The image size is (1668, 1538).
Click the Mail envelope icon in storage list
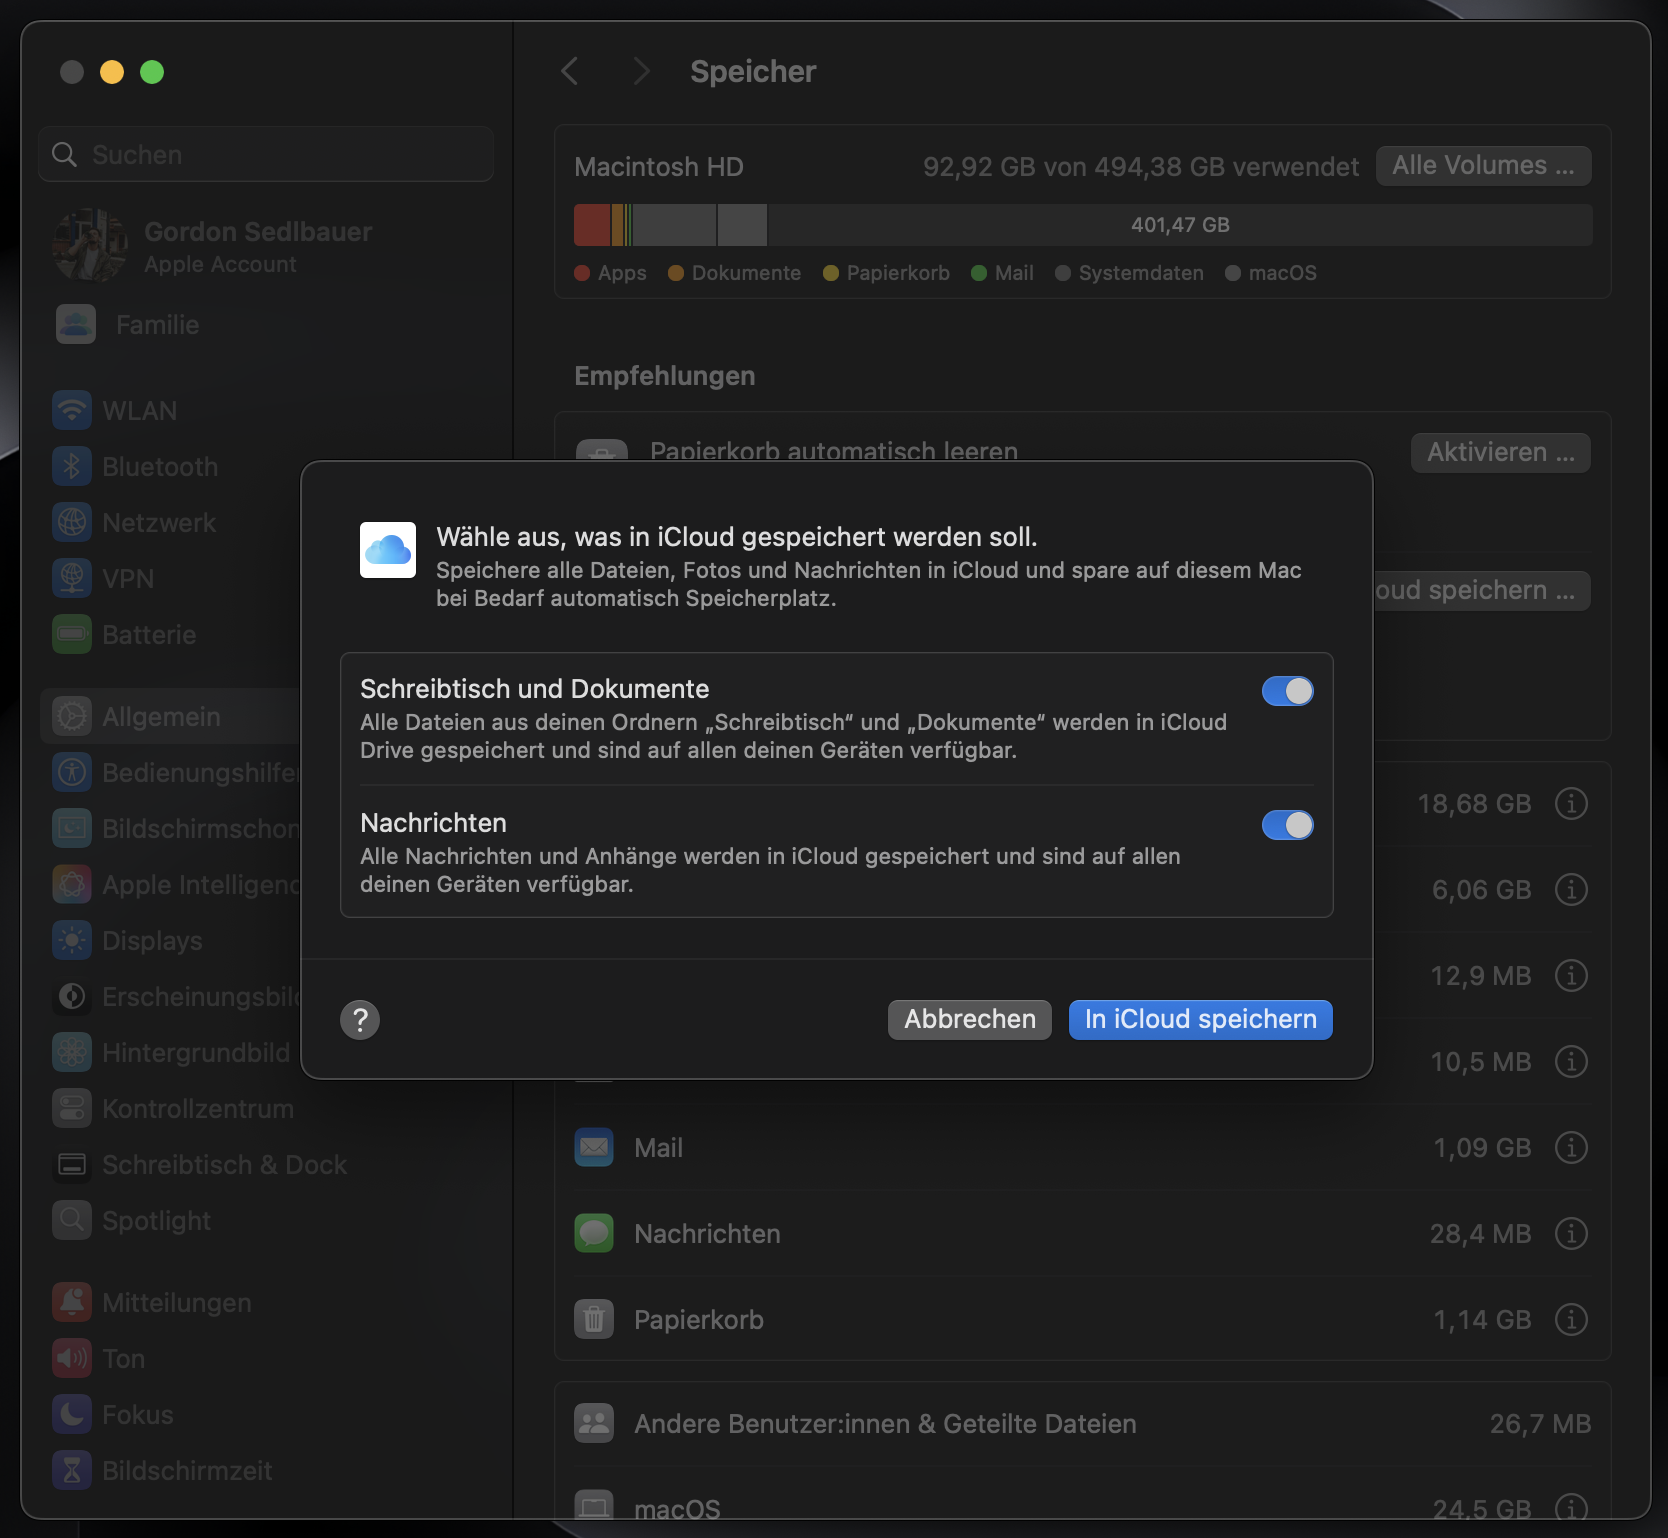coord(593,1147)
